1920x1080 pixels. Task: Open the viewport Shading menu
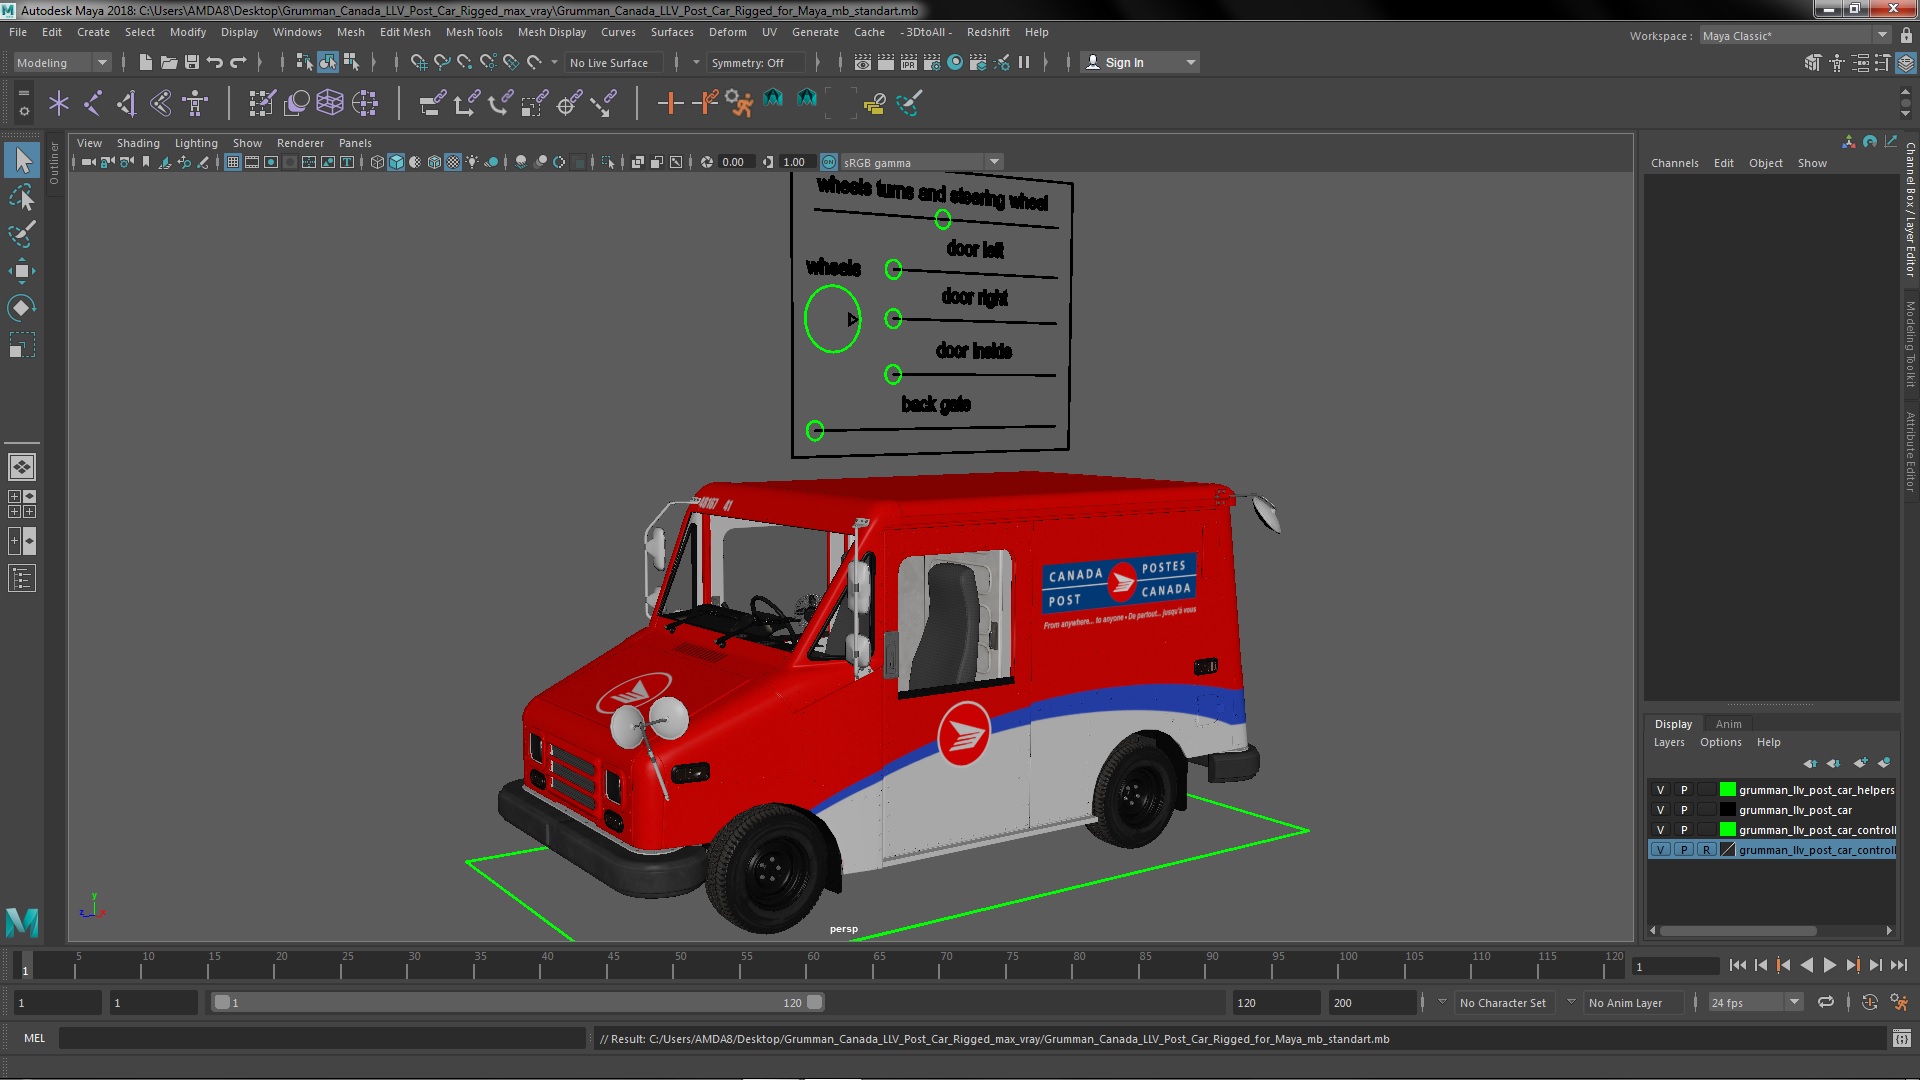(x=138, y=143)
